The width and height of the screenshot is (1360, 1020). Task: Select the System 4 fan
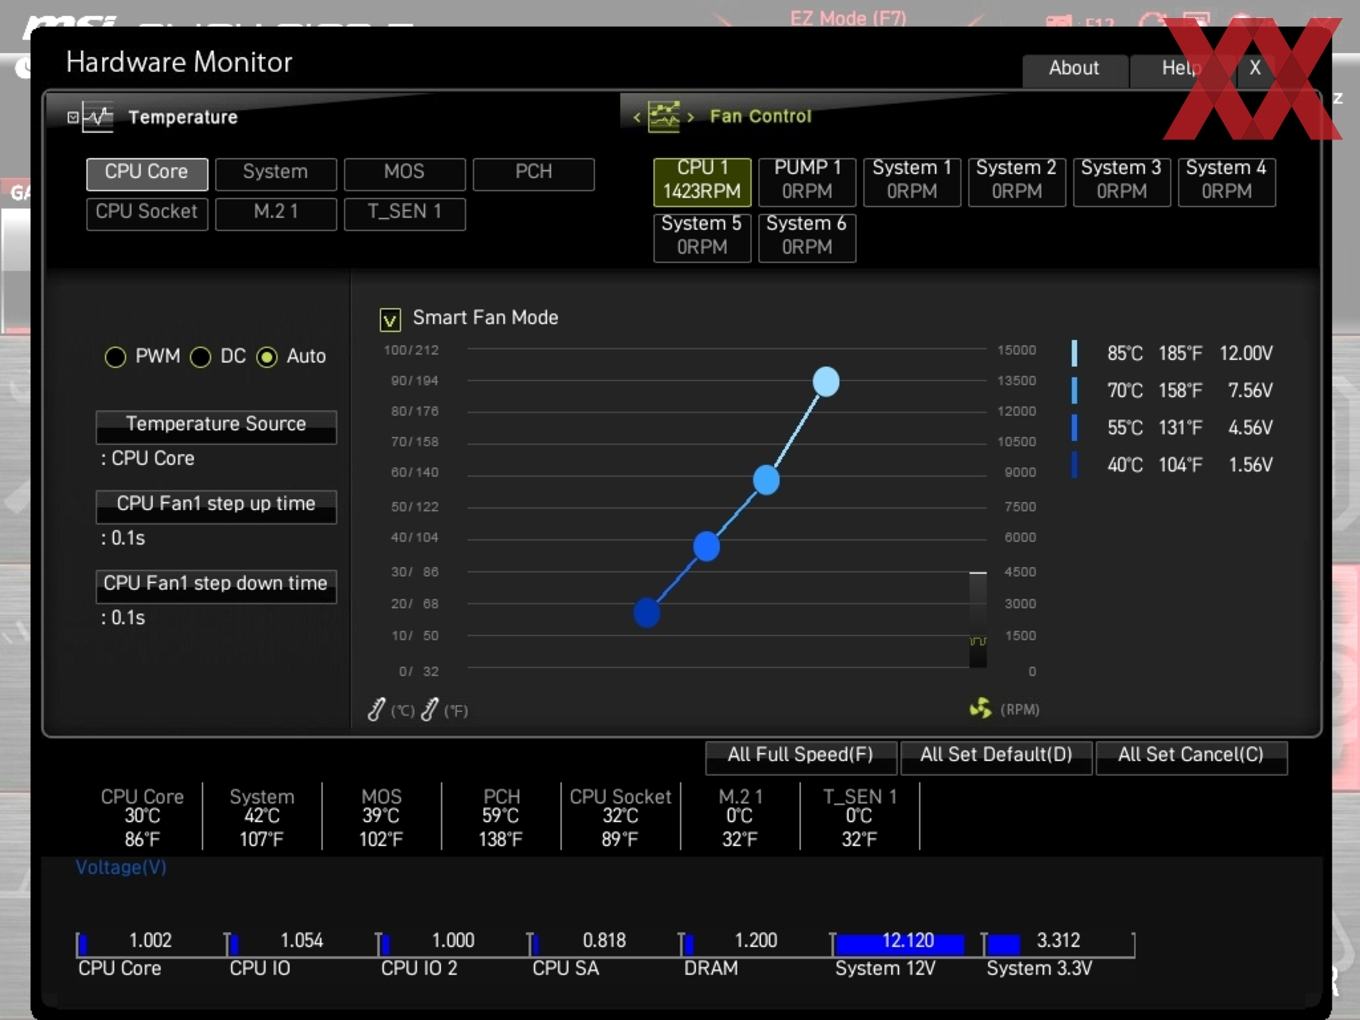coord(1227,181)
